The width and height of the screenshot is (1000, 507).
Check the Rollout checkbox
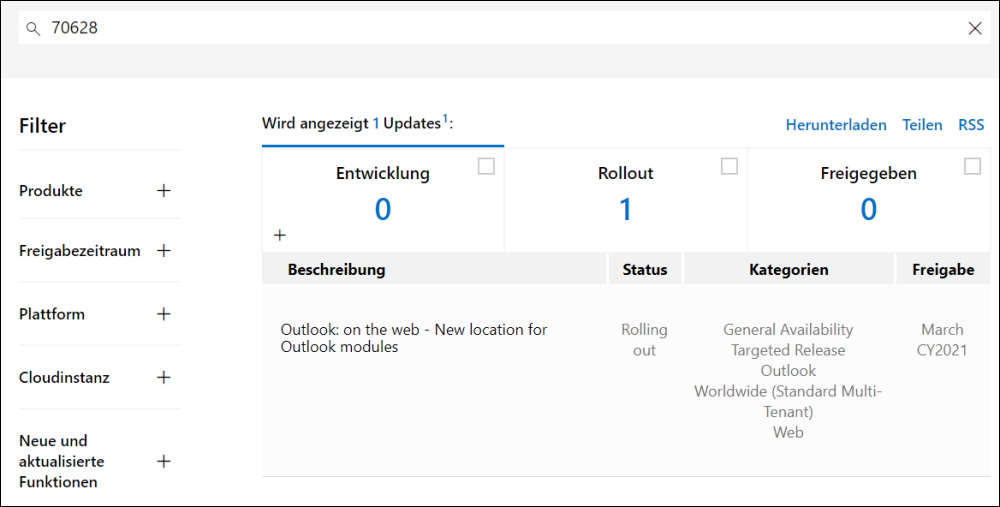pyautogui.click(x=729, y=166)
